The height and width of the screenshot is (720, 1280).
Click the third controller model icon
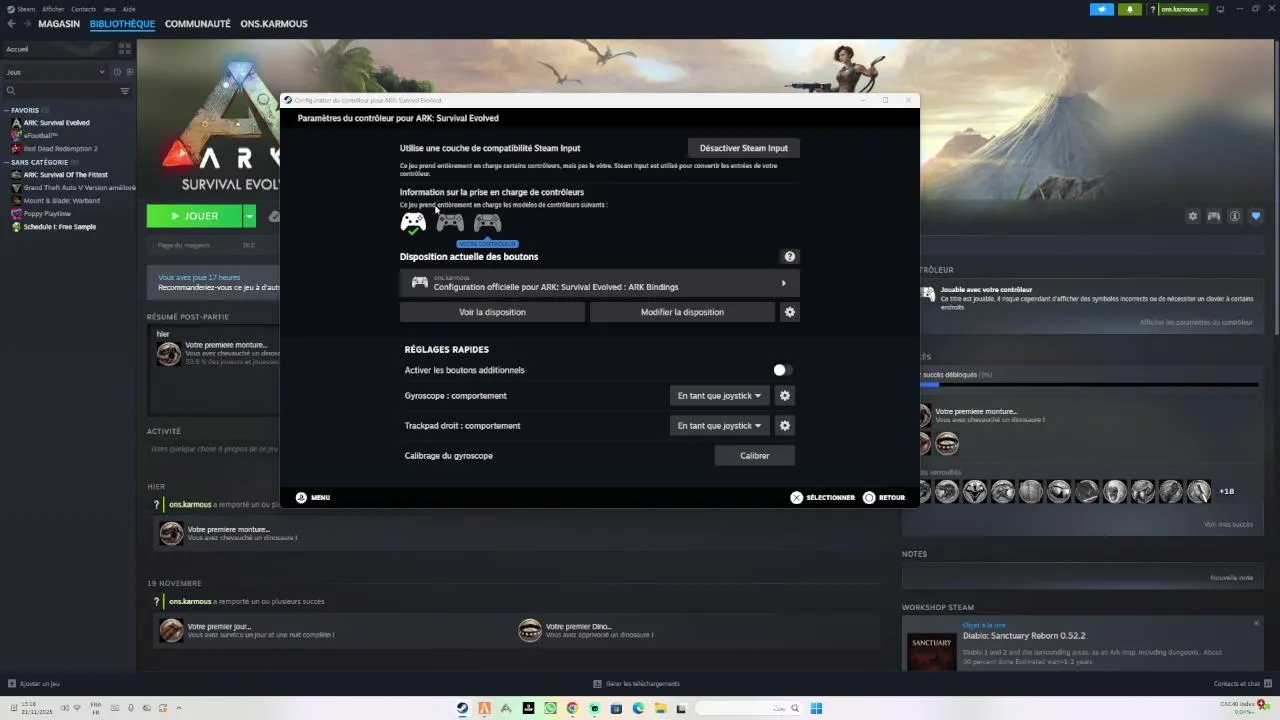487,222
